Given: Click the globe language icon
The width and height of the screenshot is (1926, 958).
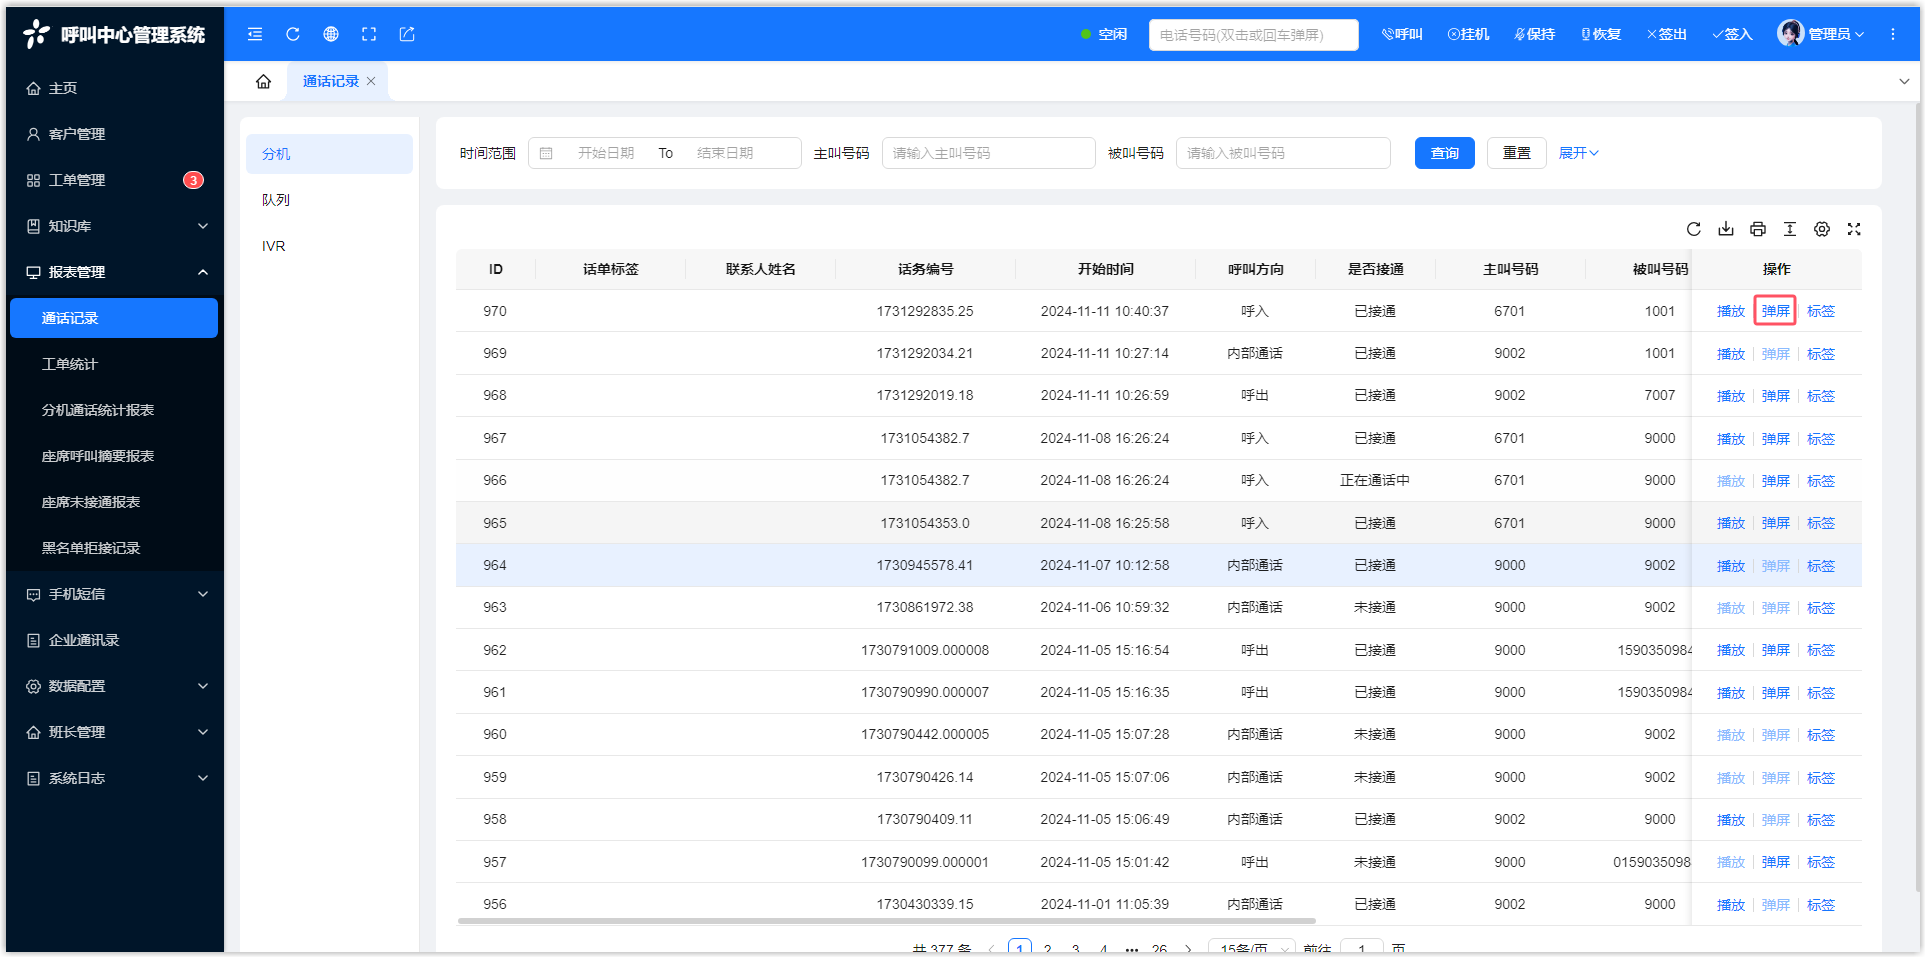Looking at the screenshot, I should point(331,34).
